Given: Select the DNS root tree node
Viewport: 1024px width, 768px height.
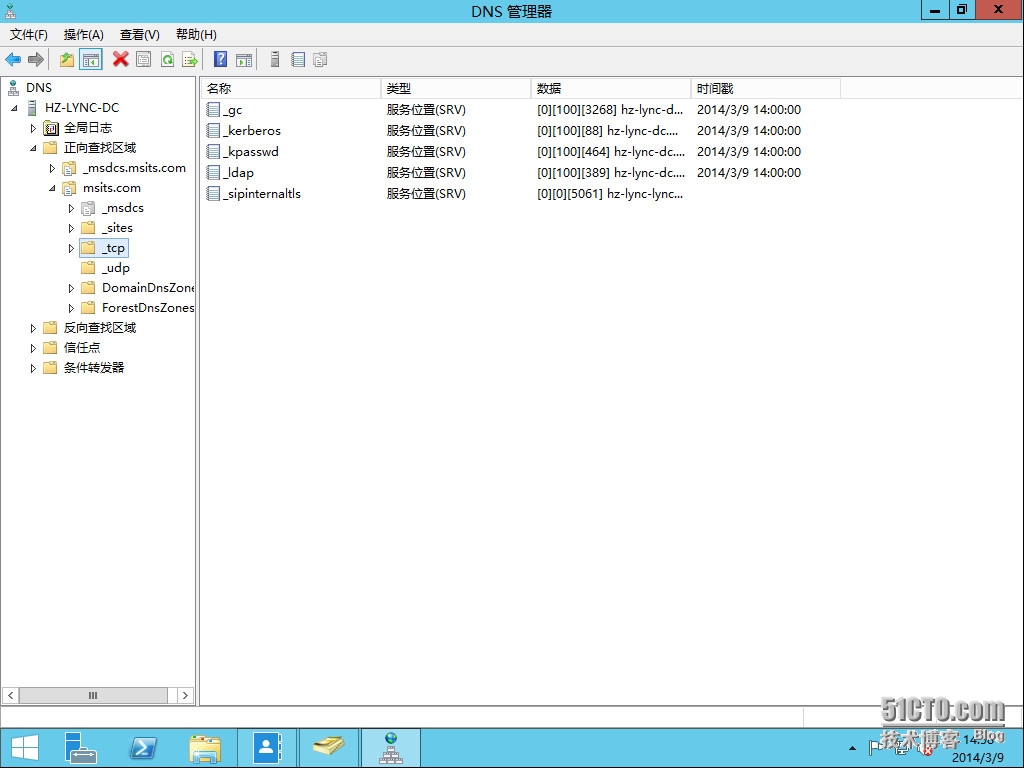Looking at the screenshot, I should click(39, 88).
